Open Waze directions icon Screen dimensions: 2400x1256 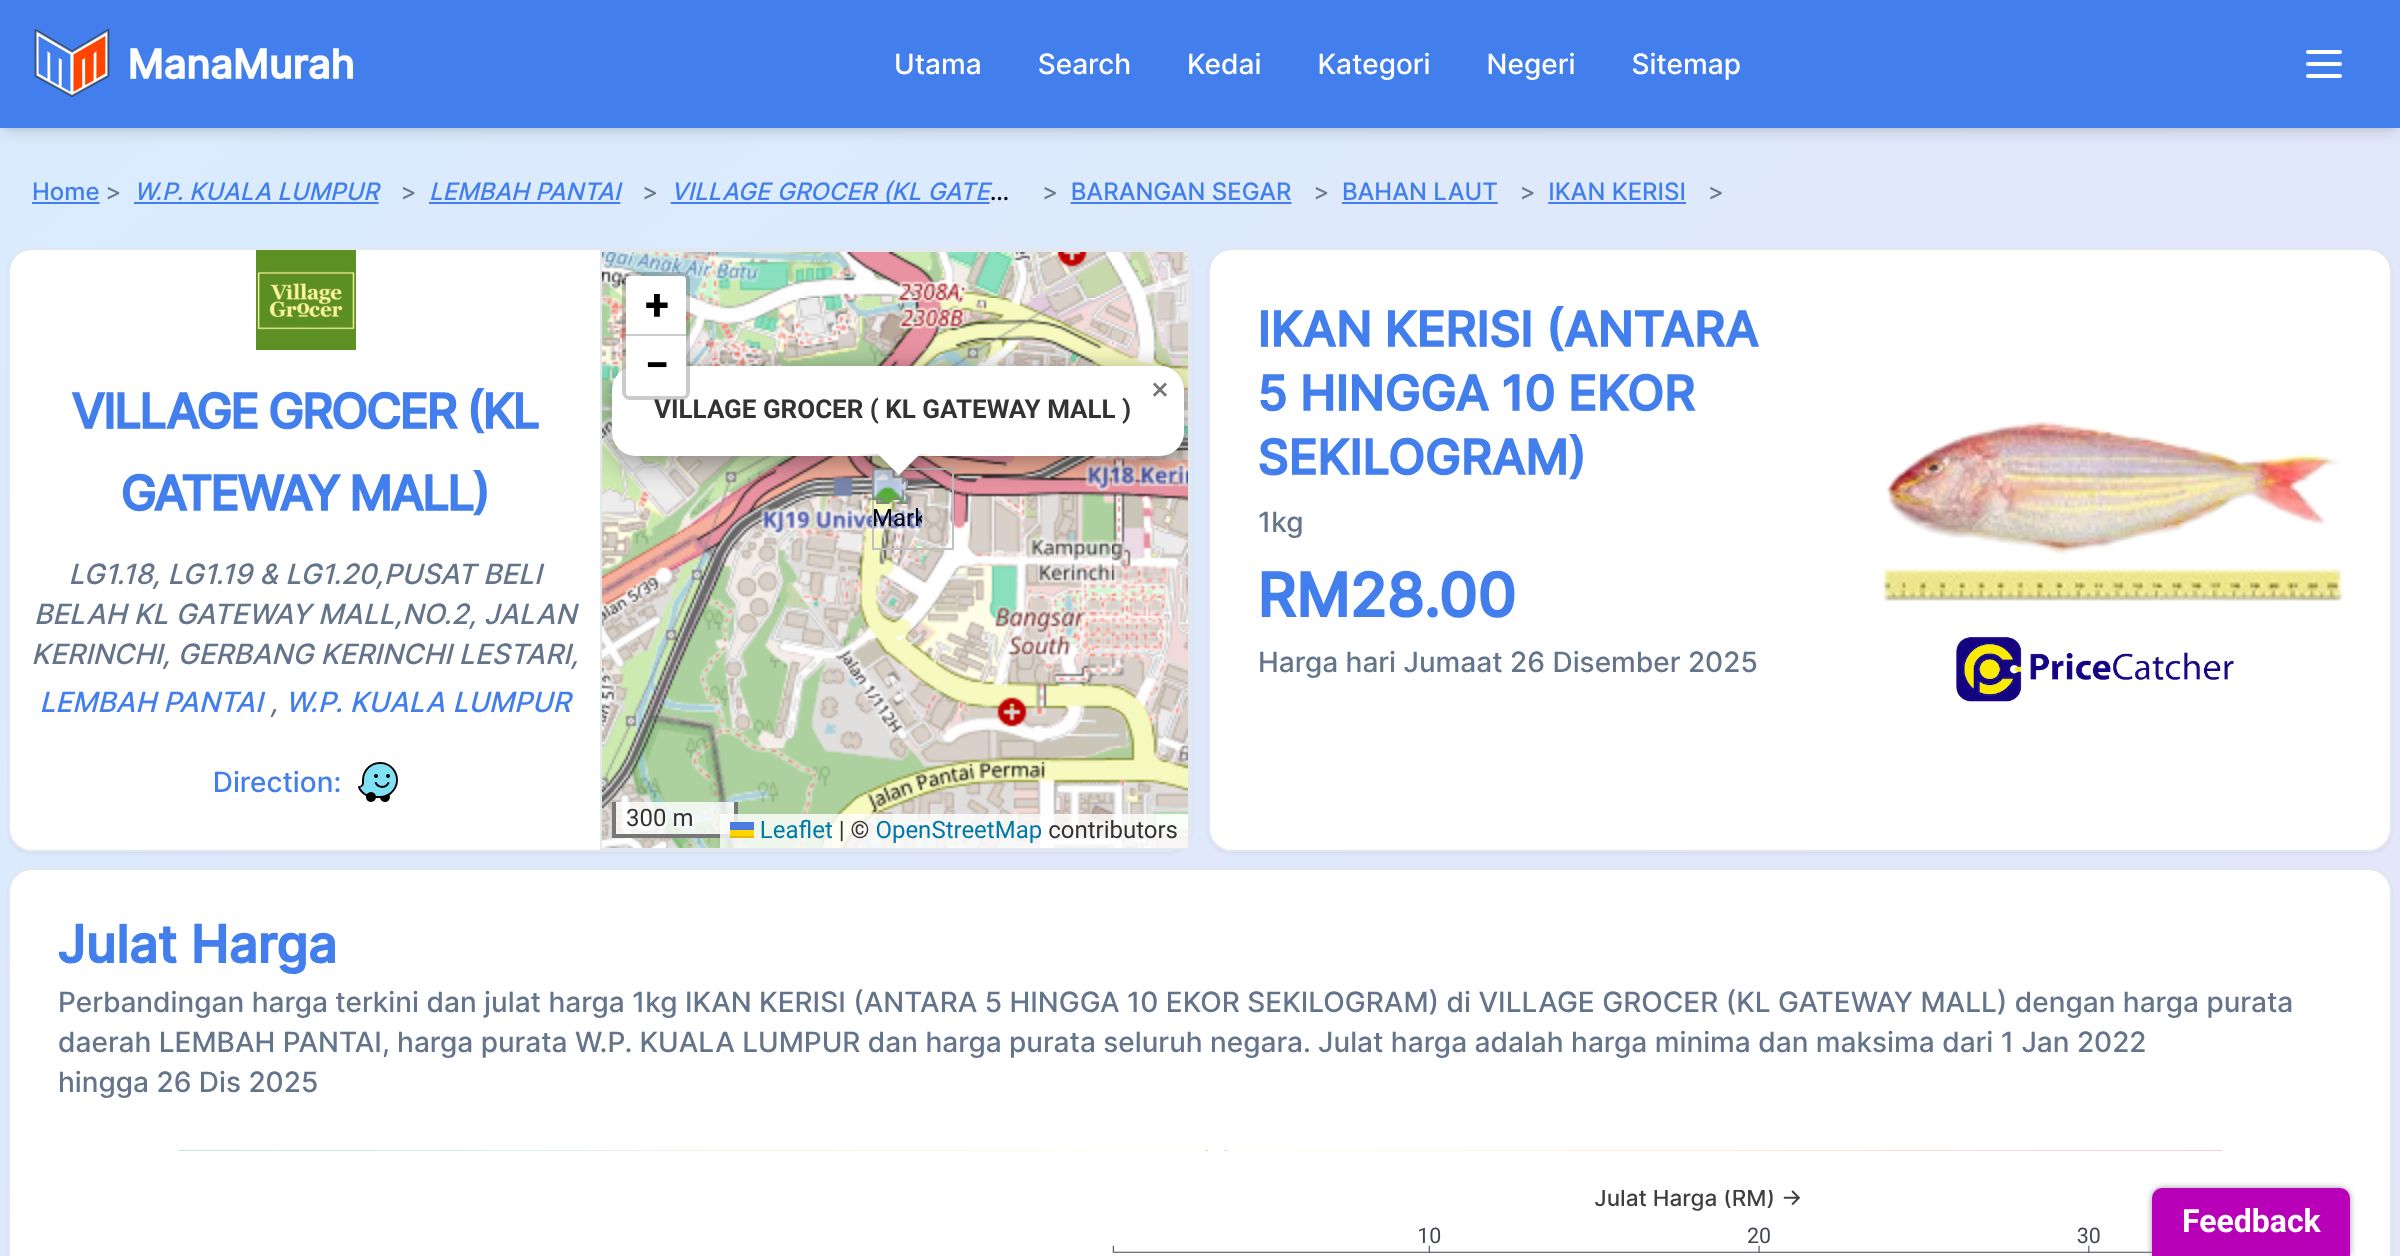point(378,782)
